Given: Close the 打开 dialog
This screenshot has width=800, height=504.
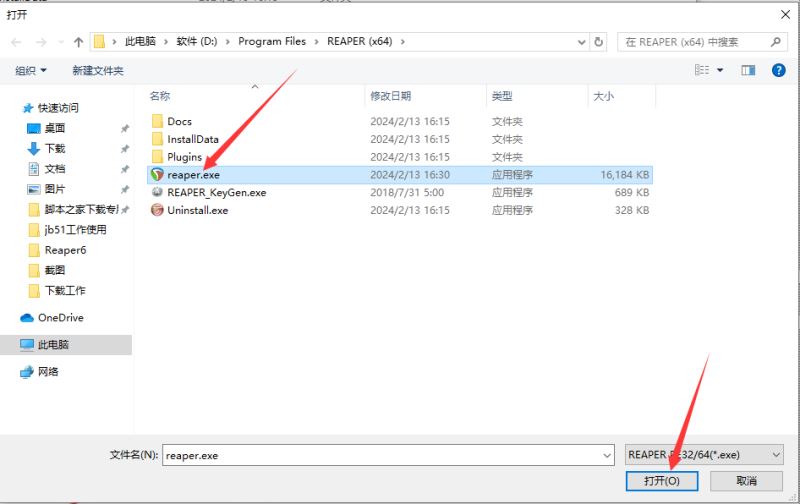Looking at the screenshot, I should (x=786, y=14).
